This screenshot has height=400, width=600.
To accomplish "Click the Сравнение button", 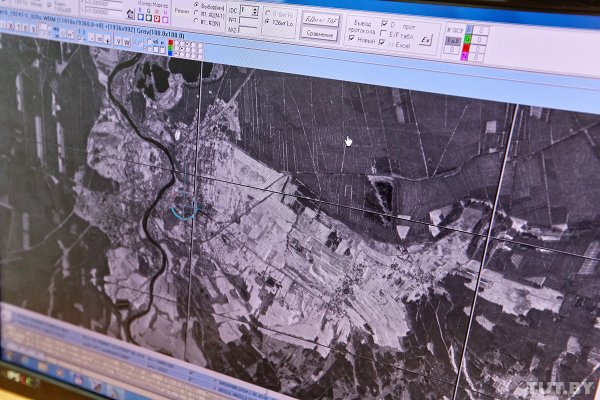I will click(x=320, y=32).
